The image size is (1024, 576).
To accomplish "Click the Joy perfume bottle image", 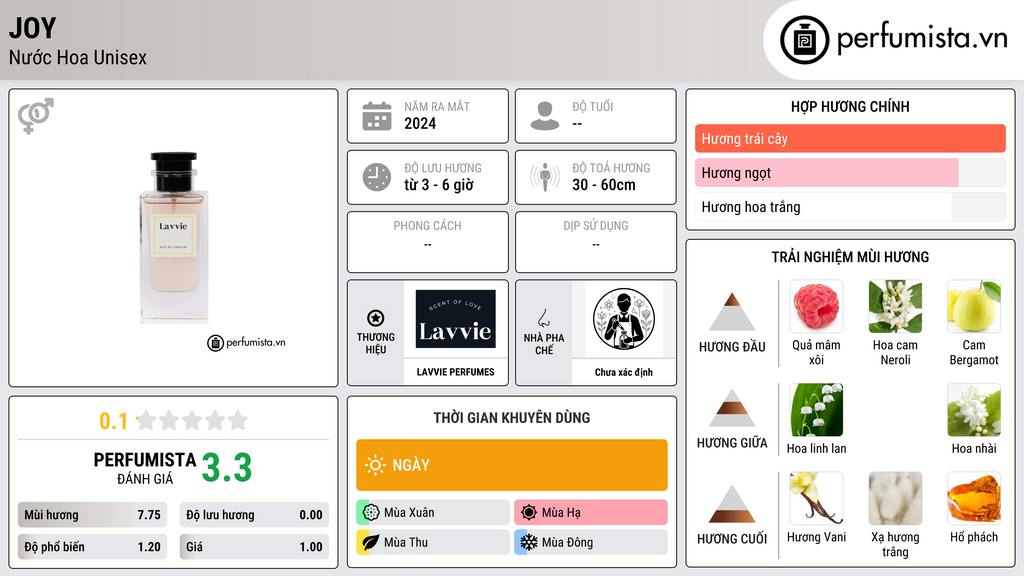I will coord(173,238).
